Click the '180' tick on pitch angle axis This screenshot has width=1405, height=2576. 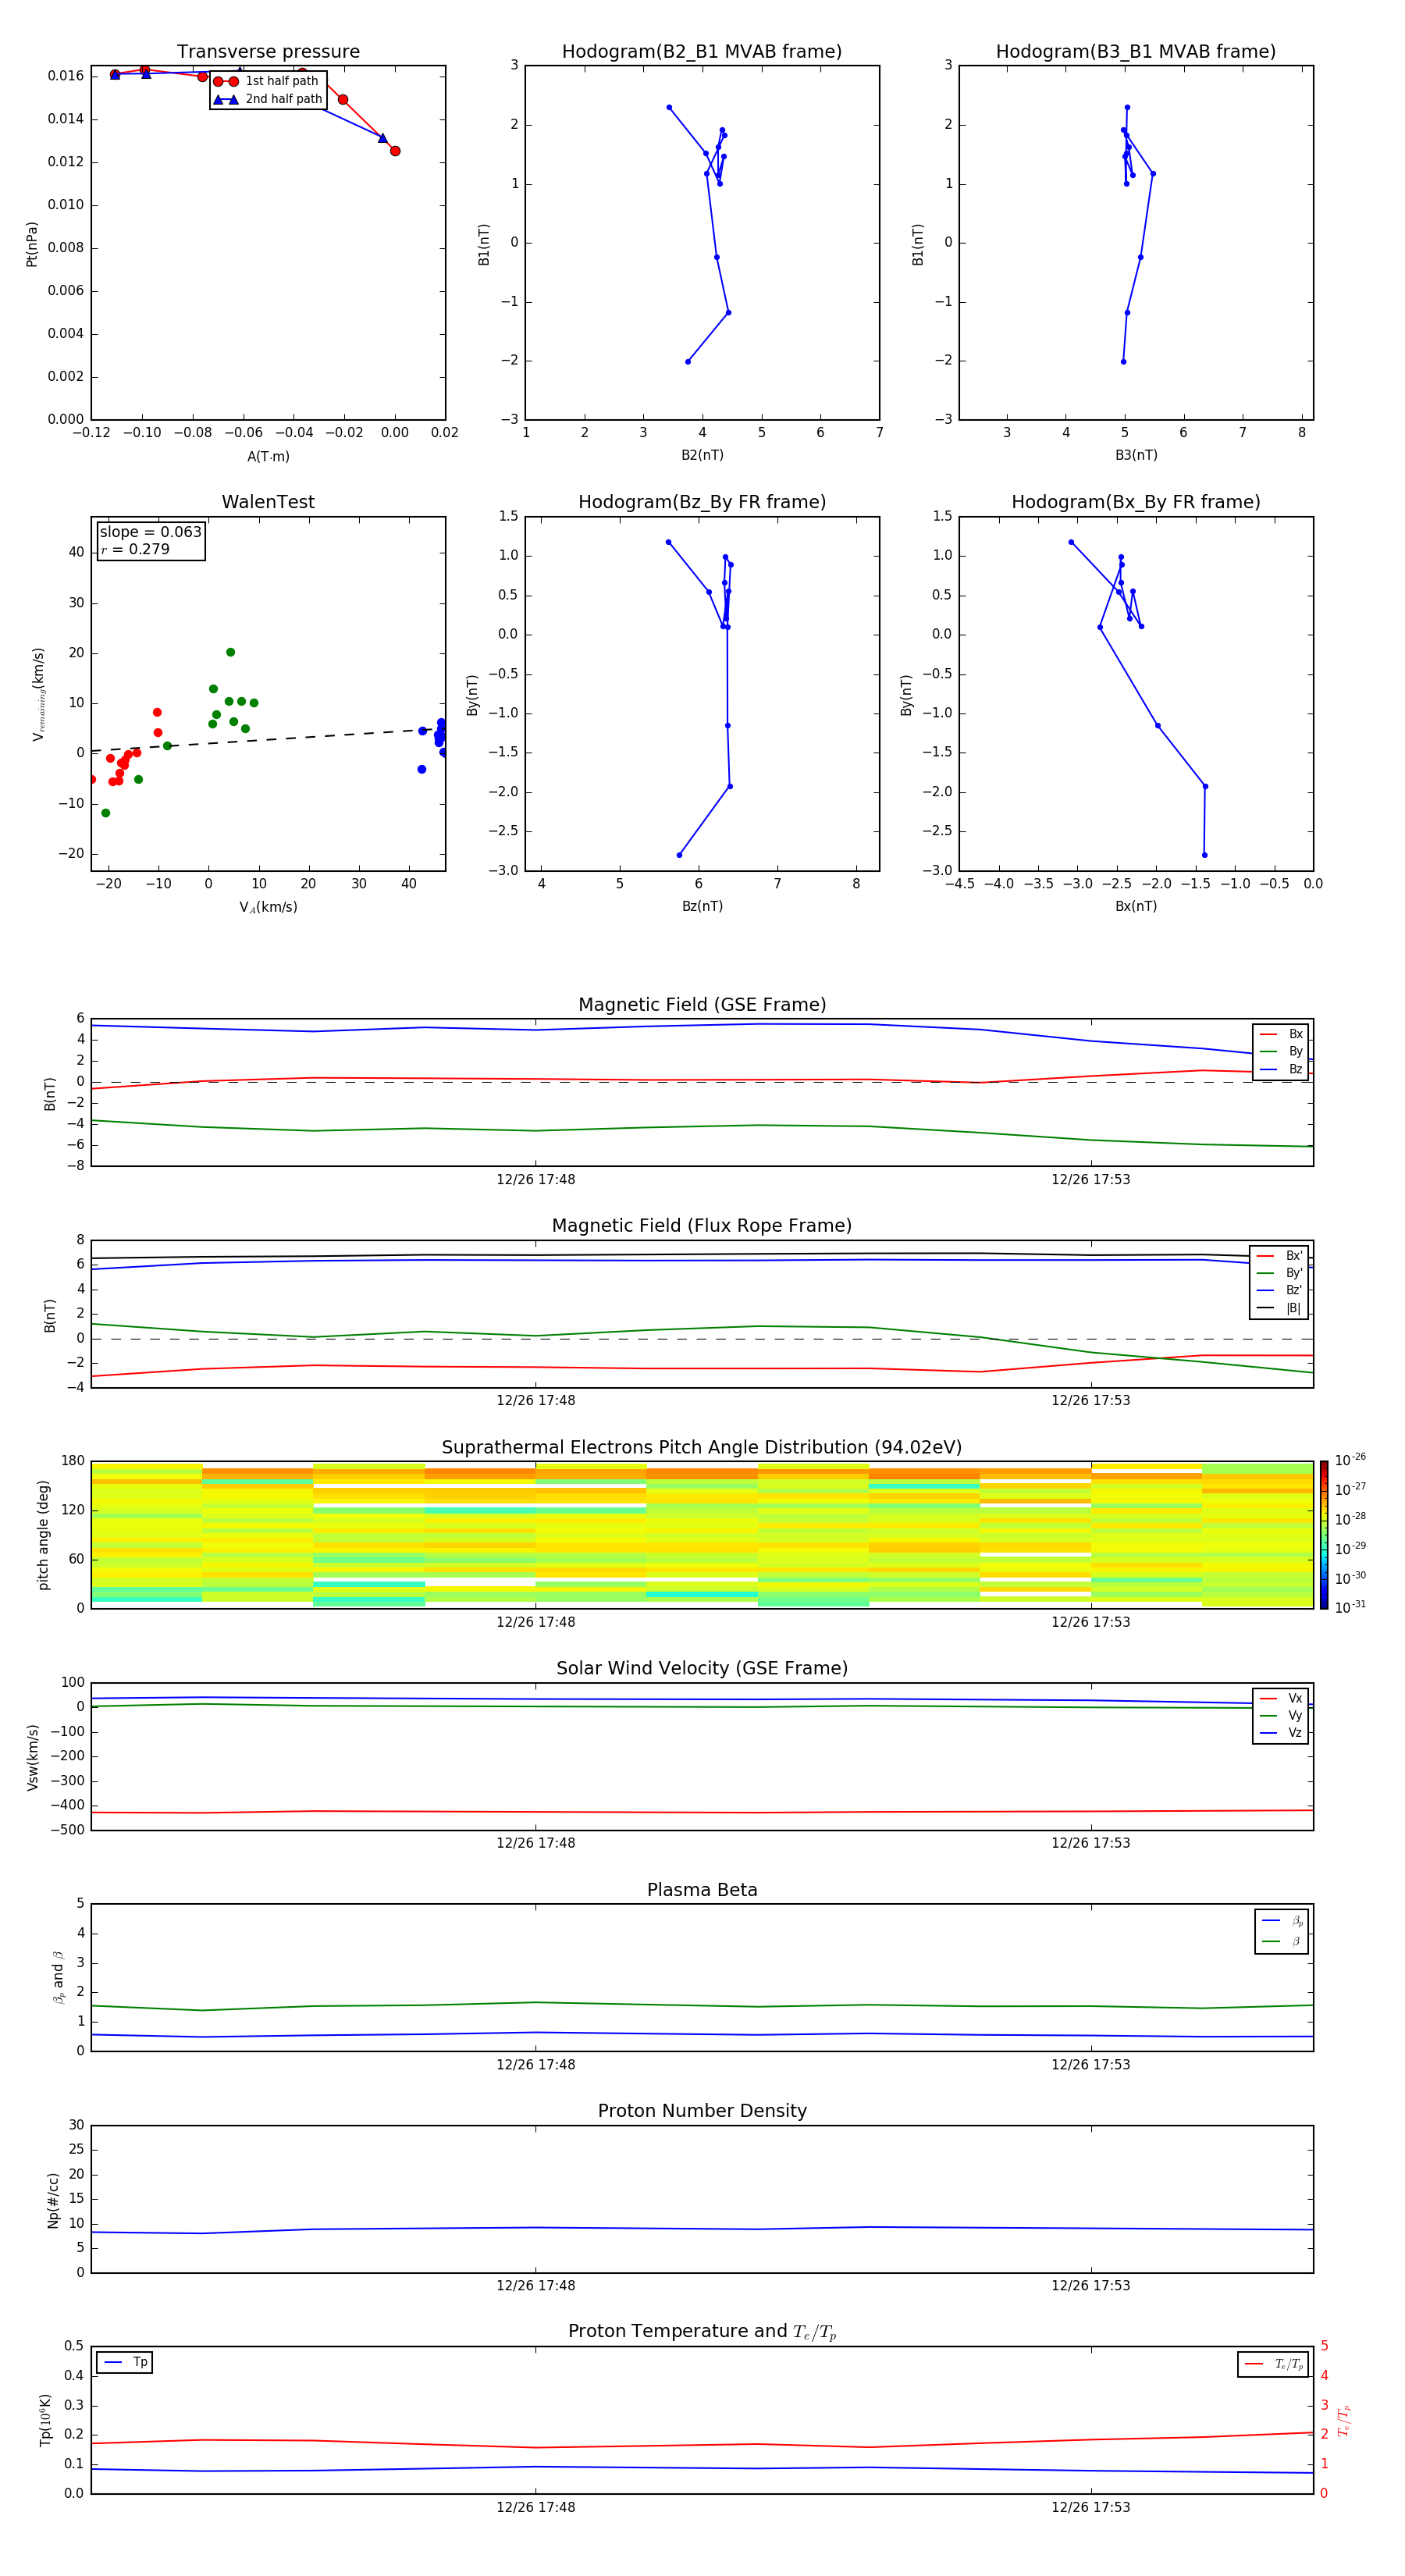tap(73, 1461)
